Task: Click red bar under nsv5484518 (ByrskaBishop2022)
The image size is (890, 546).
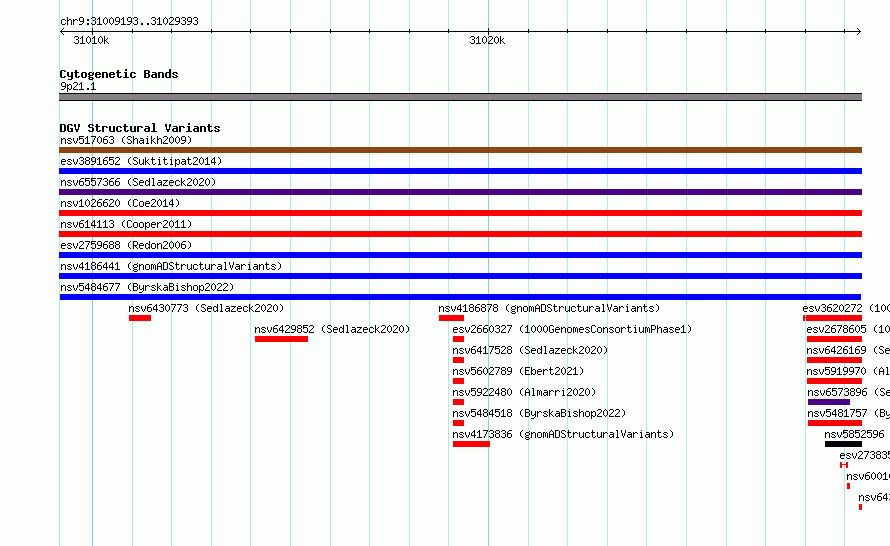Action: click(458, 423)
